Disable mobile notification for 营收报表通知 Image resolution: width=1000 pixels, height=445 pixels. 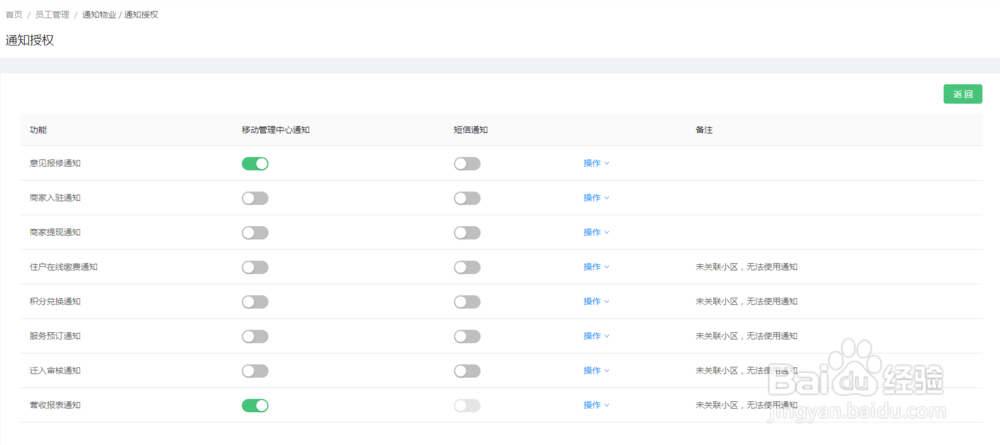click(255, 405)
